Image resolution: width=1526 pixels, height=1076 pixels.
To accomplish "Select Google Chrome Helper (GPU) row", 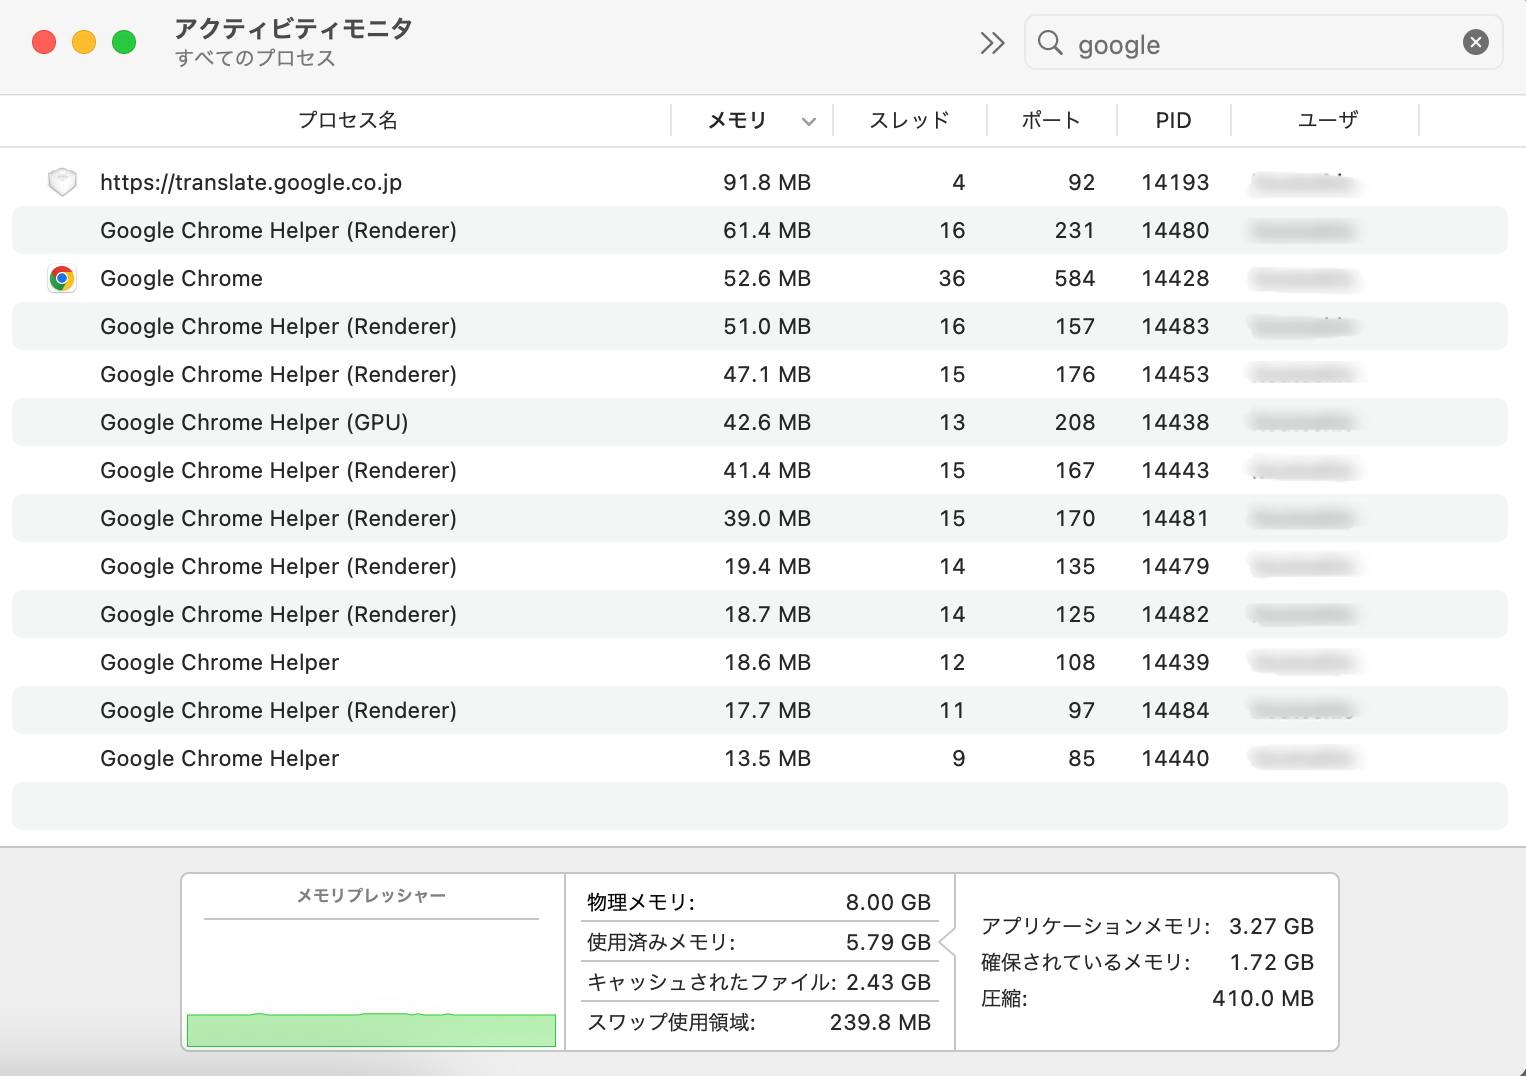I will [760, 422].
